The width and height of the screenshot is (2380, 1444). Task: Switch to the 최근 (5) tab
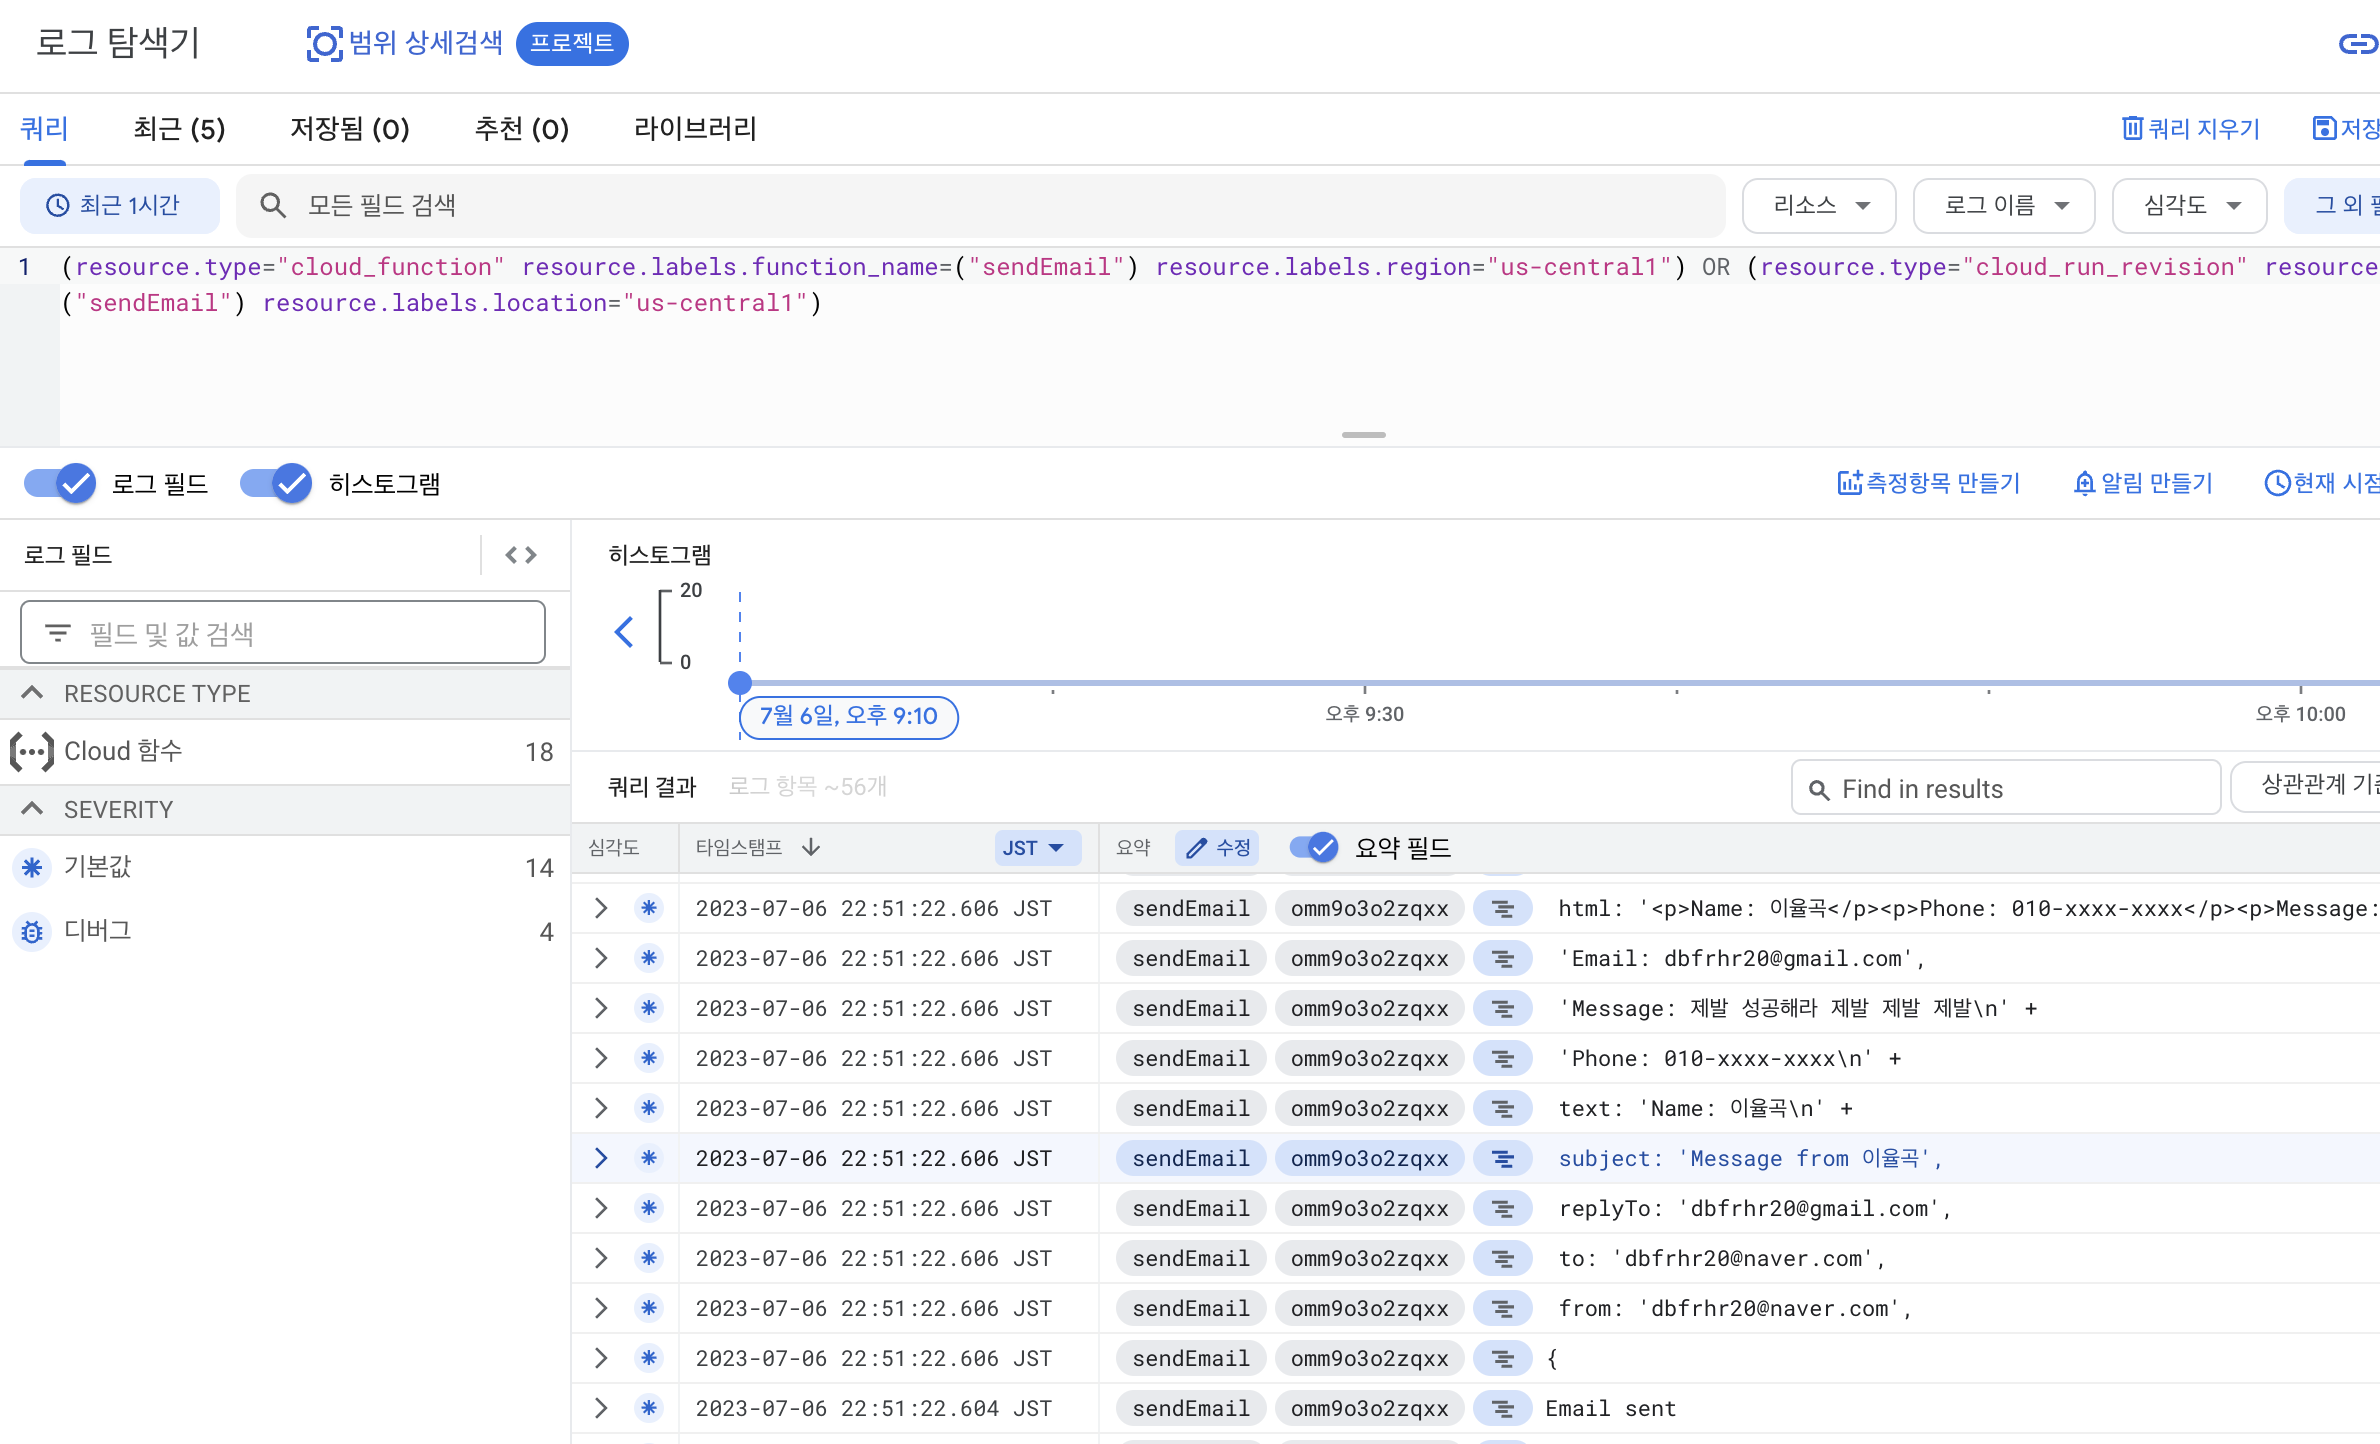tap(179, 129)
